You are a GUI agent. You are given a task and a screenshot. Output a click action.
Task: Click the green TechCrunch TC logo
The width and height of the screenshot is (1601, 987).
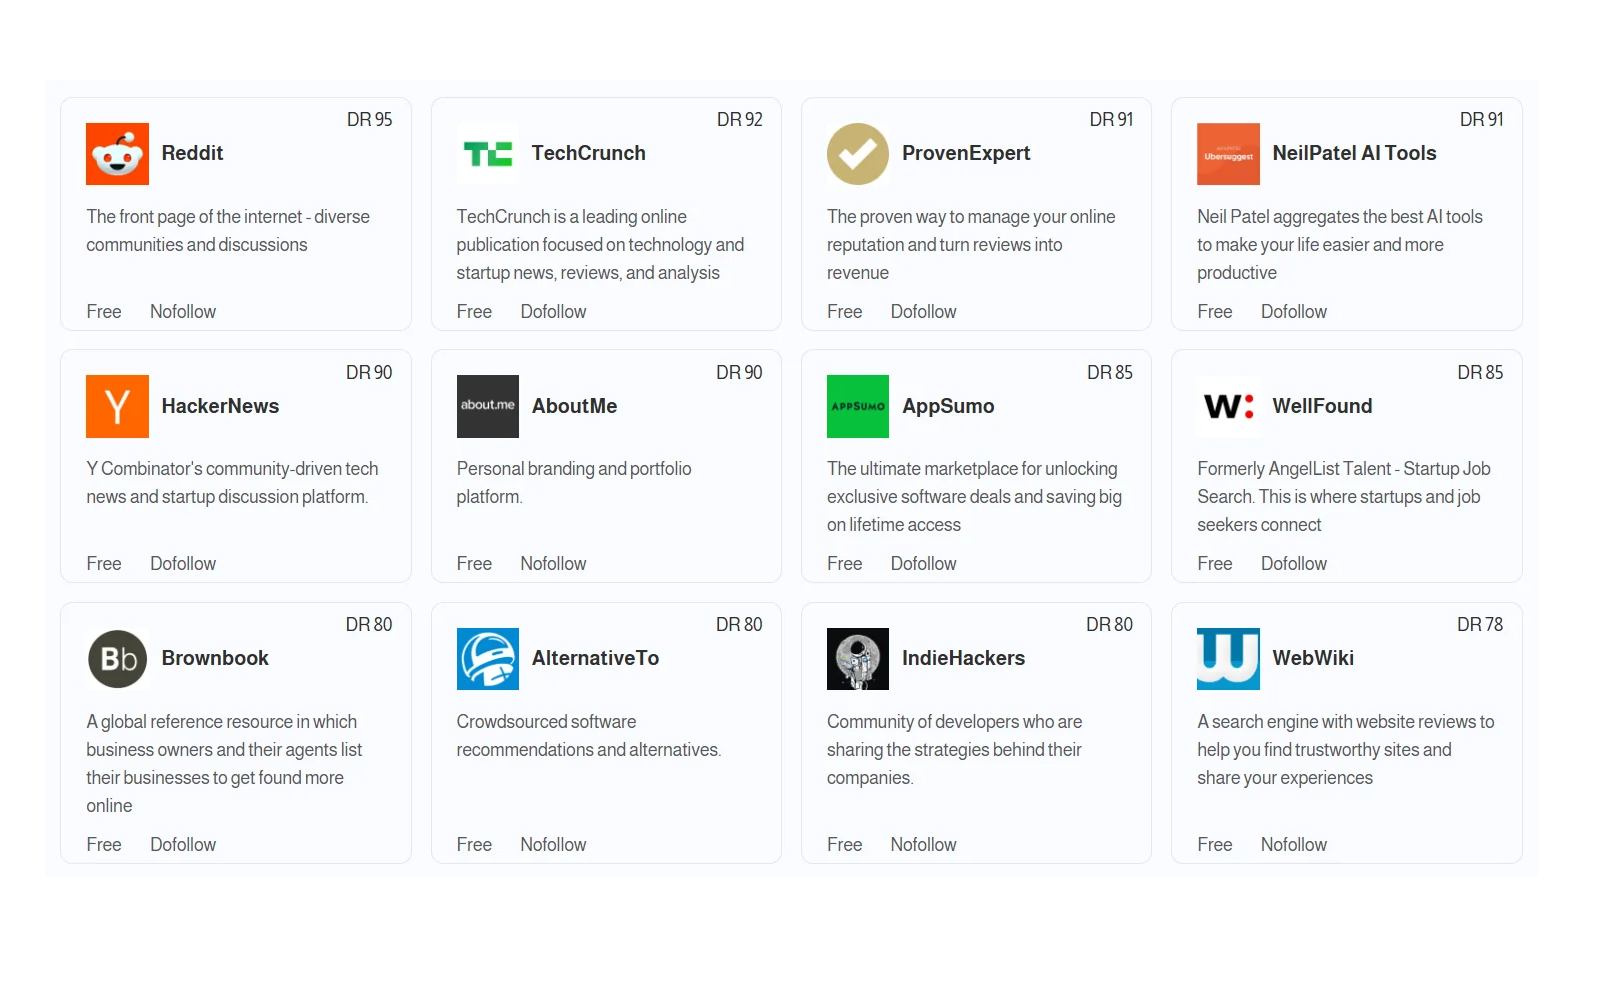(x=488, y=154)
